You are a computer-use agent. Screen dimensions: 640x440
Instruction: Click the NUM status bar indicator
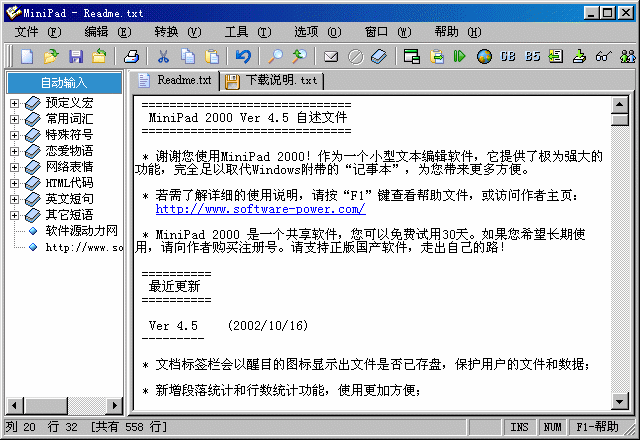pos(552,427)
